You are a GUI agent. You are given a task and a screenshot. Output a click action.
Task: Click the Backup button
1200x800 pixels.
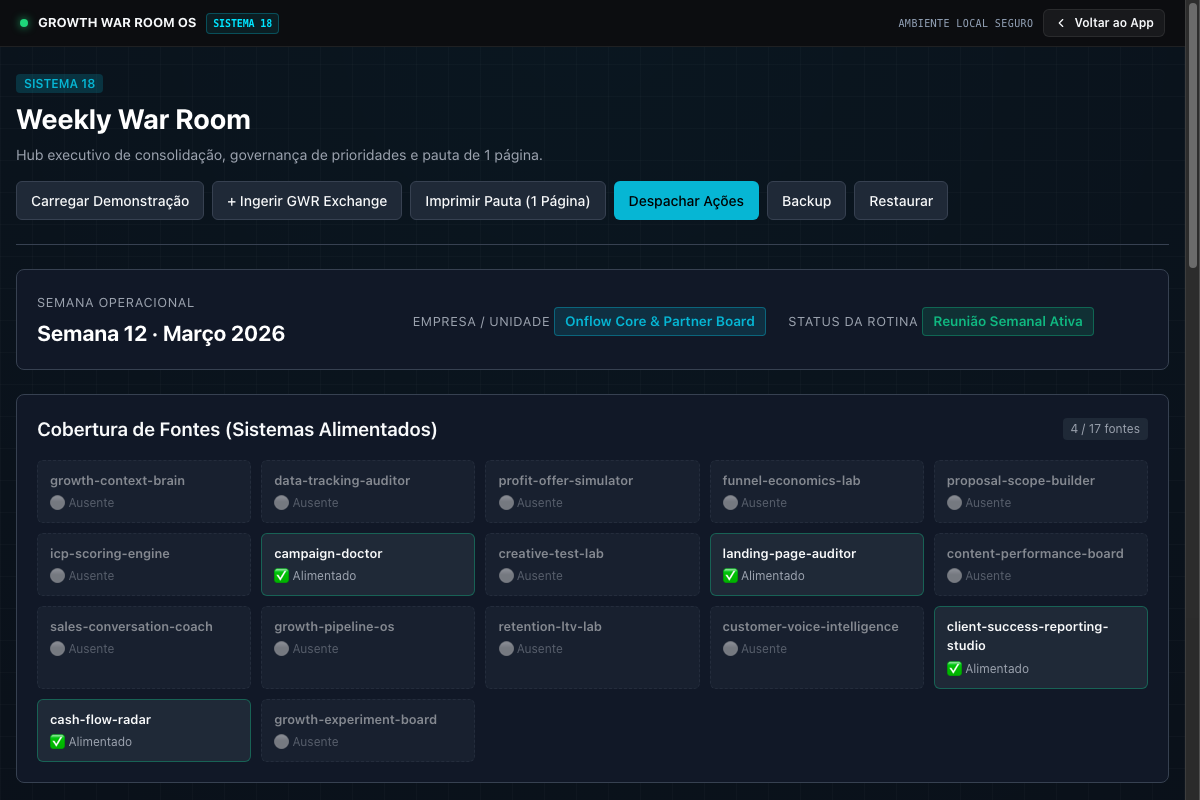(806, 200)
